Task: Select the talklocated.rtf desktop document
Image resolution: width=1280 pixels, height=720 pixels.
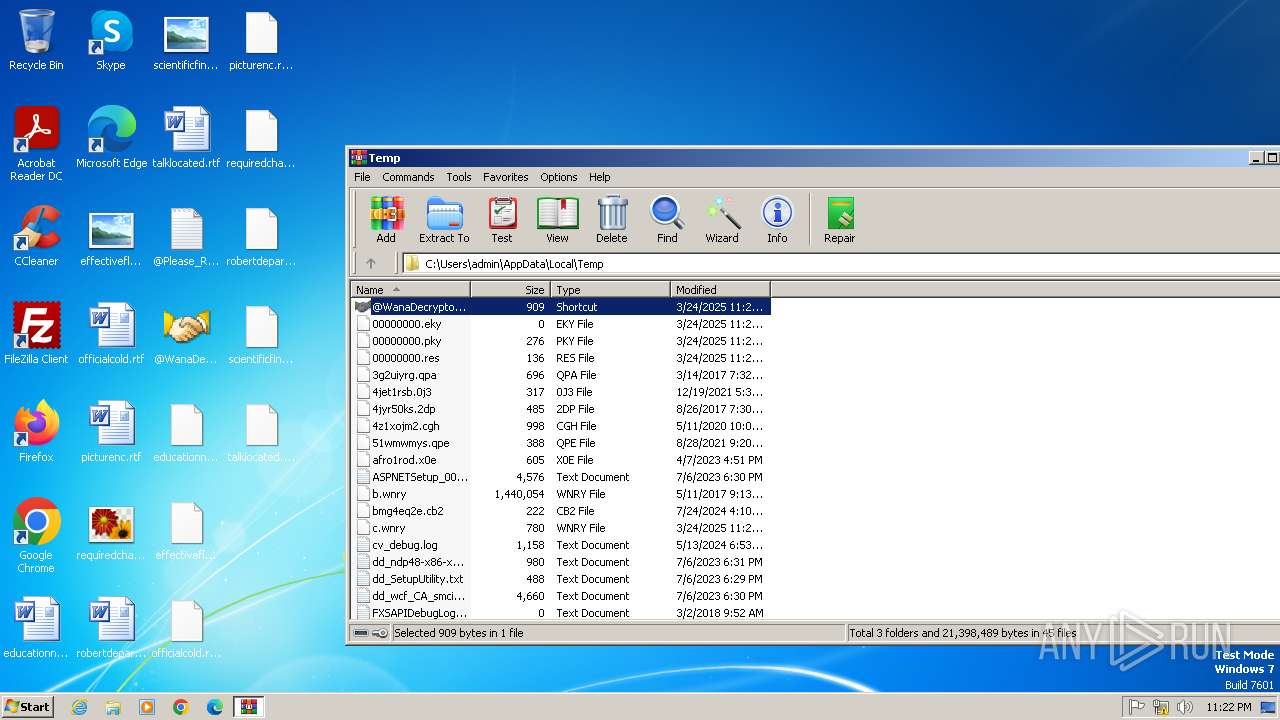Action: click(x=186, y=138)
